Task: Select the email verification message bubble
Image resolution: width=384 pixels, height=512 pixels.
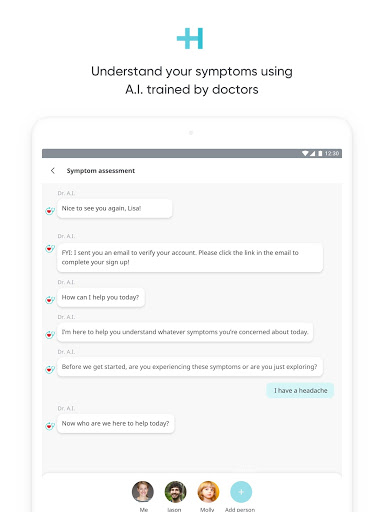Action: point(190,258)
